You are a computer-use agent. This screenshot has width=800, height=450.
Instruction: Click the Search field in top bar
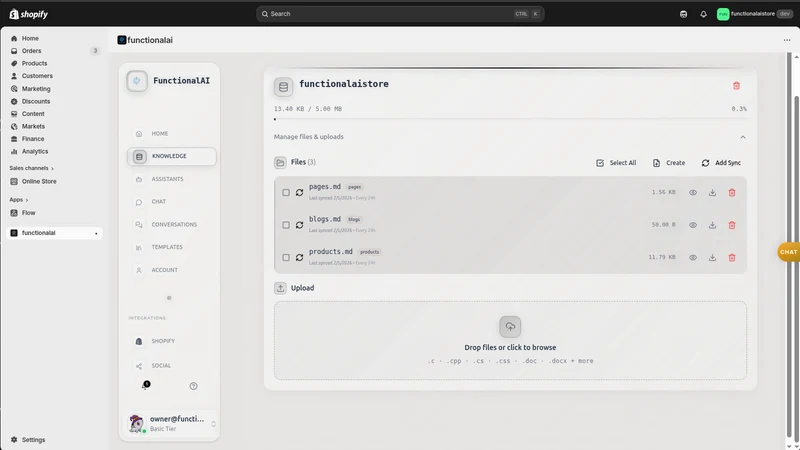tap(400, 14)
